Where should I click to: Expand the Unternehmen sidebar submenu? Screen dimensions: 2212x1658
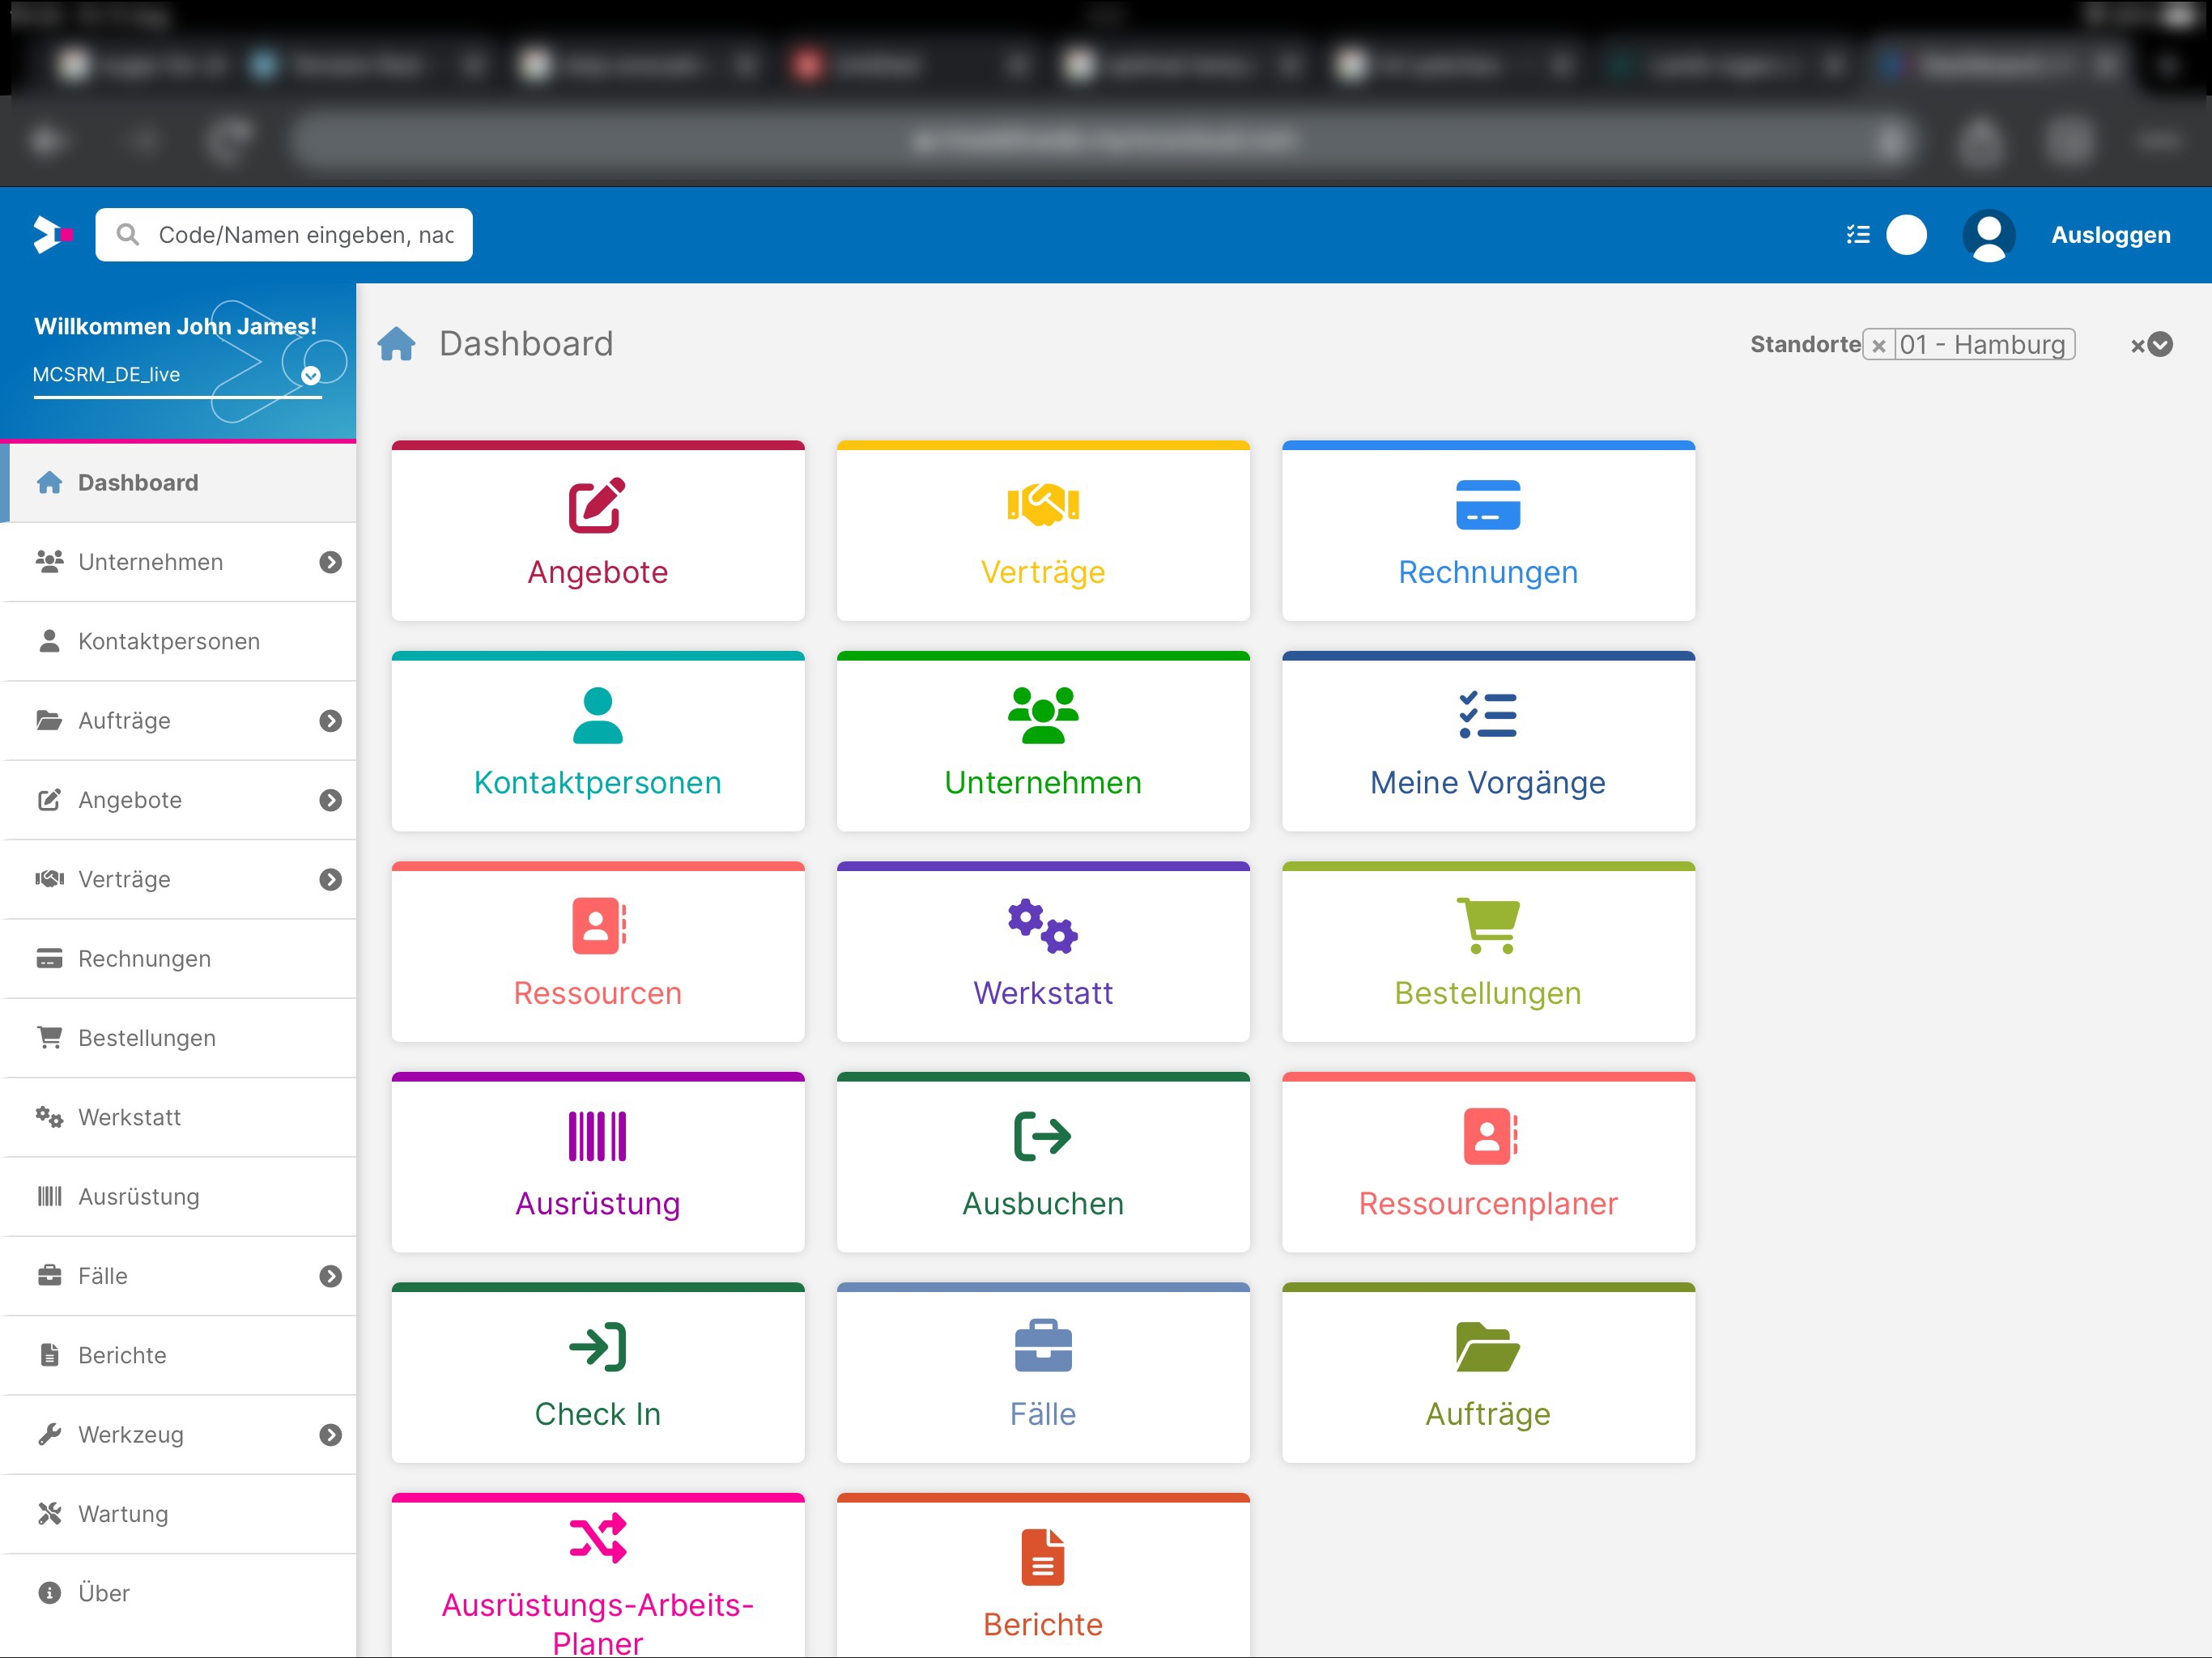pyautogui.click(x=330, y=562)
